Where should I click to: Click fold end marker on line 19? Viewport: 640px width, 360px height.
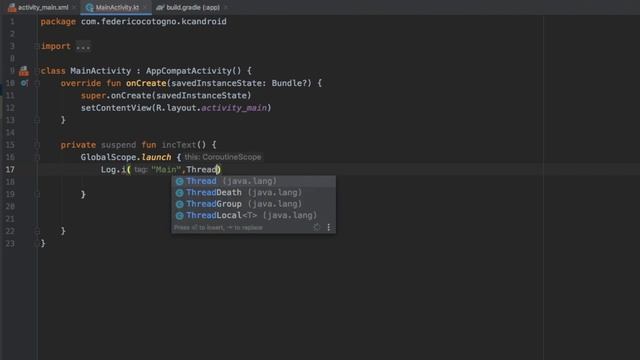37,194
